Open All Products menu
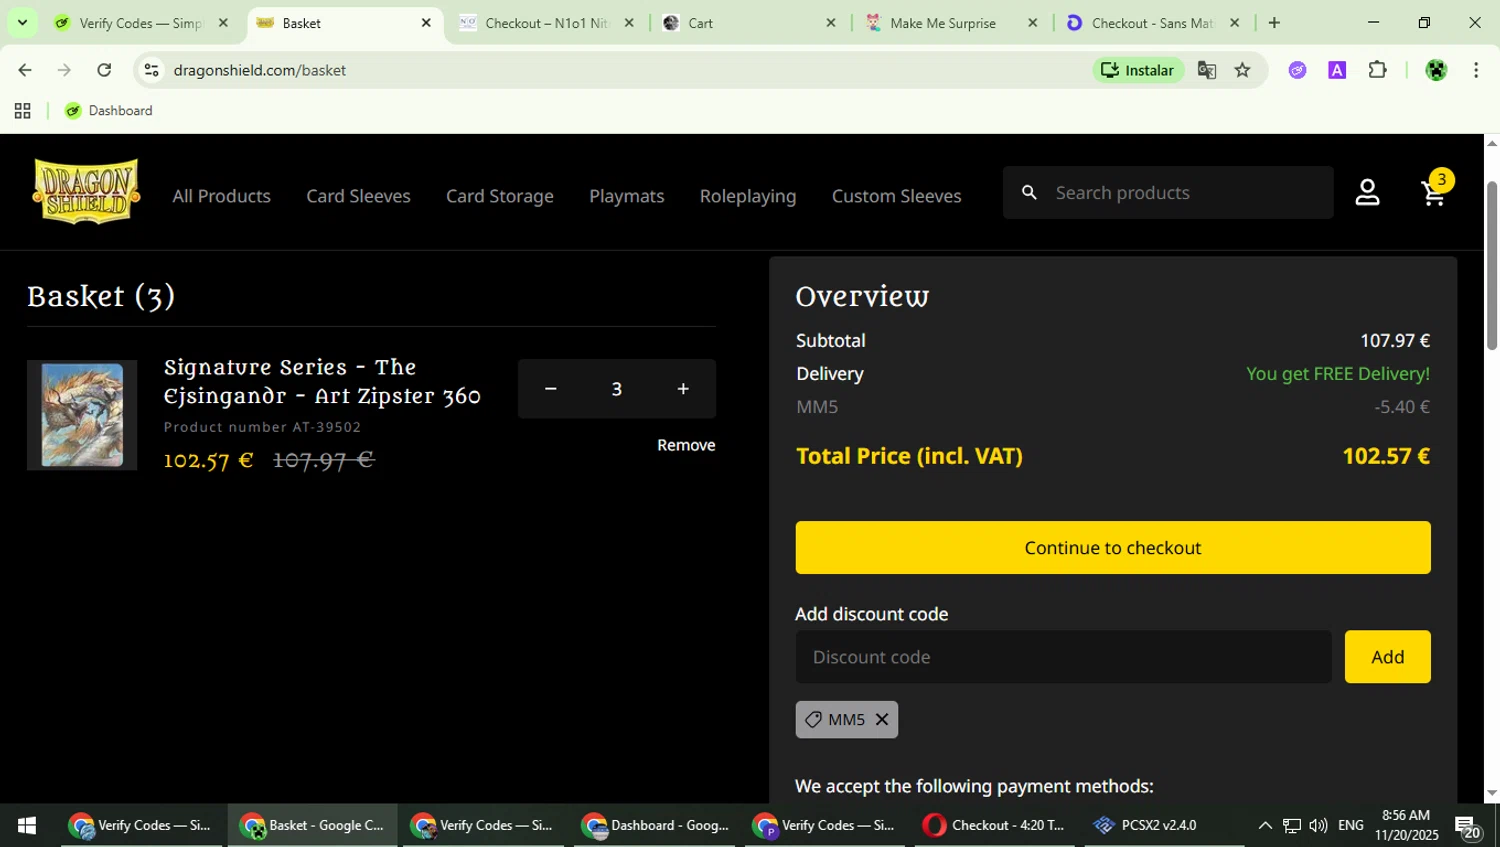Screen dimensions: 1500x847 point(221,196)
